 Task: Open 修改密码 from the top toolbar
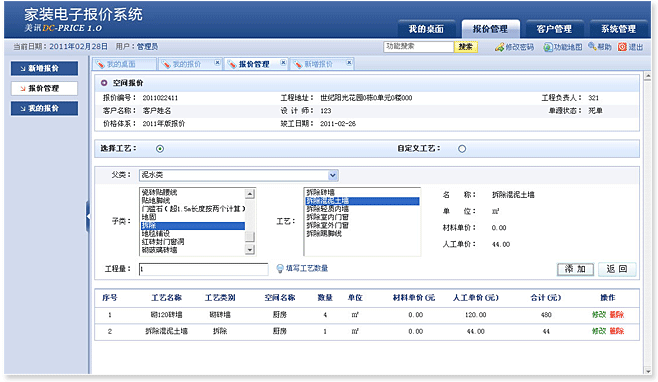514,47
